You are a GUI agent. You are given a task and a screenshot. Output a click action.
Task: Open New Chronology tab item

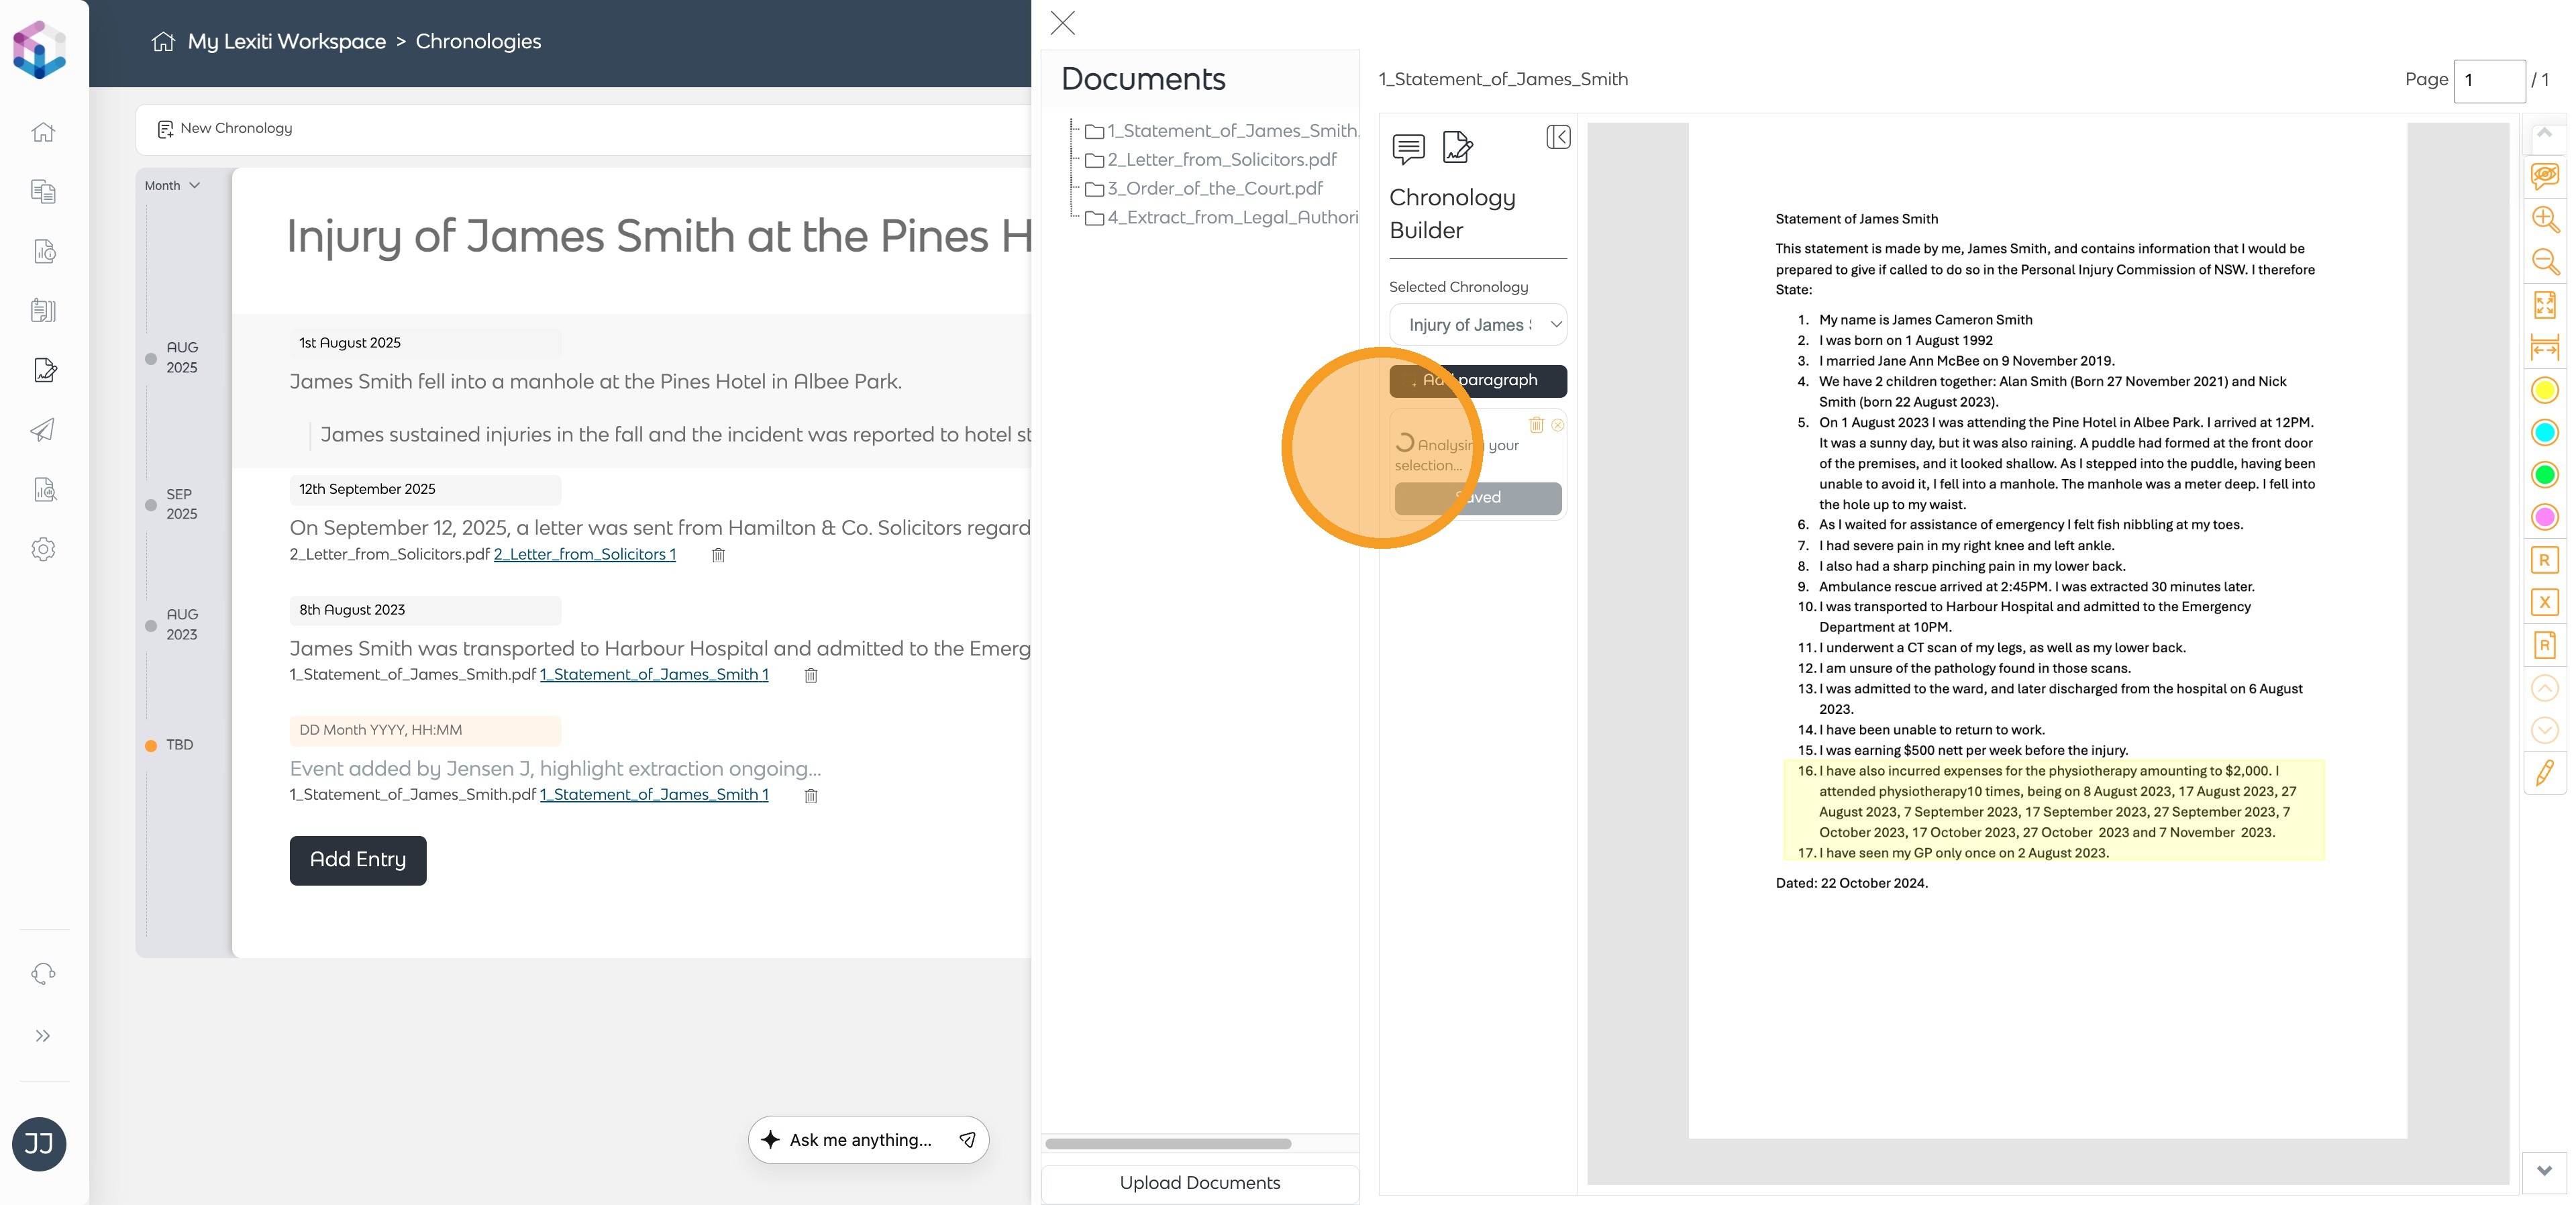click(225, 129)
